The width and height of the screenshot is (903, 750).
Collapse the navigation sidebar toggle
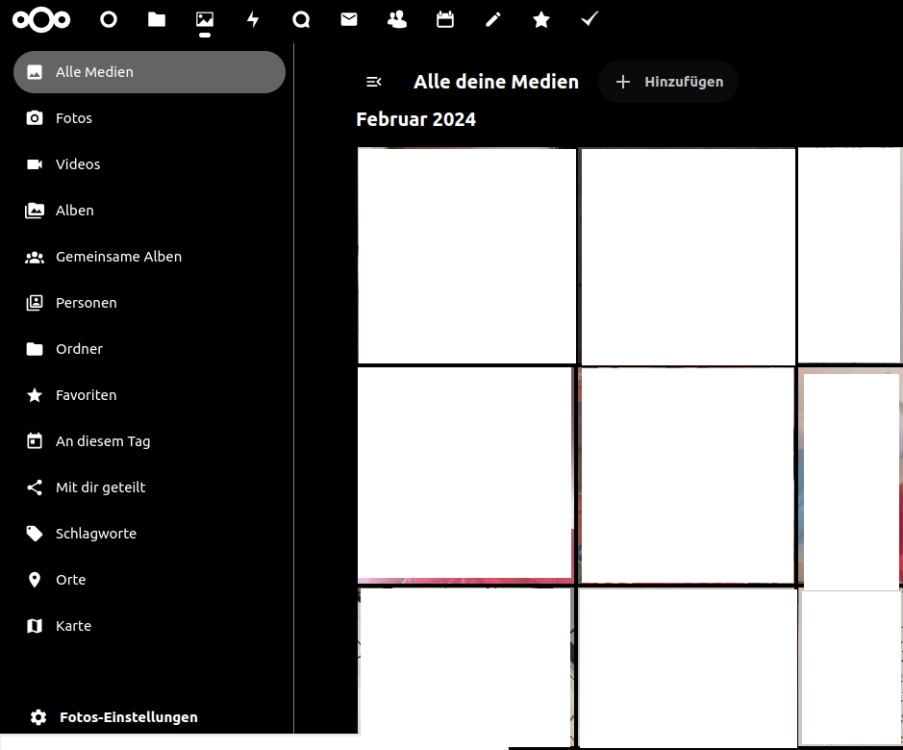(x=374, y=82)
